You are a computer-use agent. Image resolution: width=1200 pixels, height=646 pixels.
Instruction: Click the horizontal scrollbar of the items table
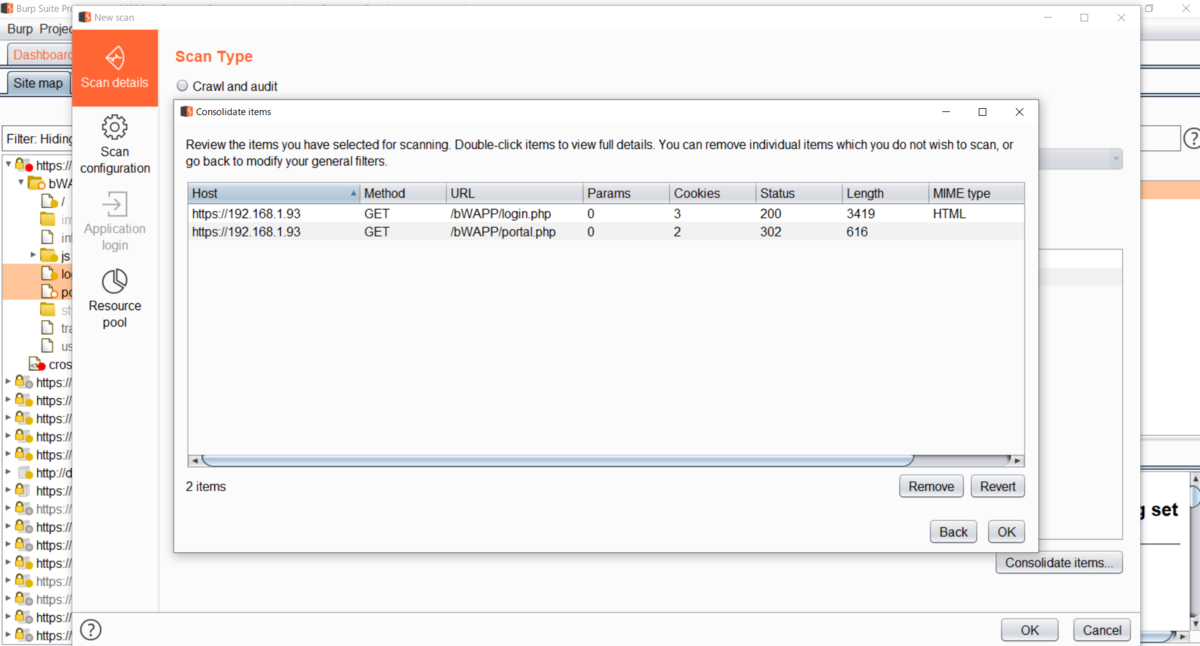click(x=558, y=460)
